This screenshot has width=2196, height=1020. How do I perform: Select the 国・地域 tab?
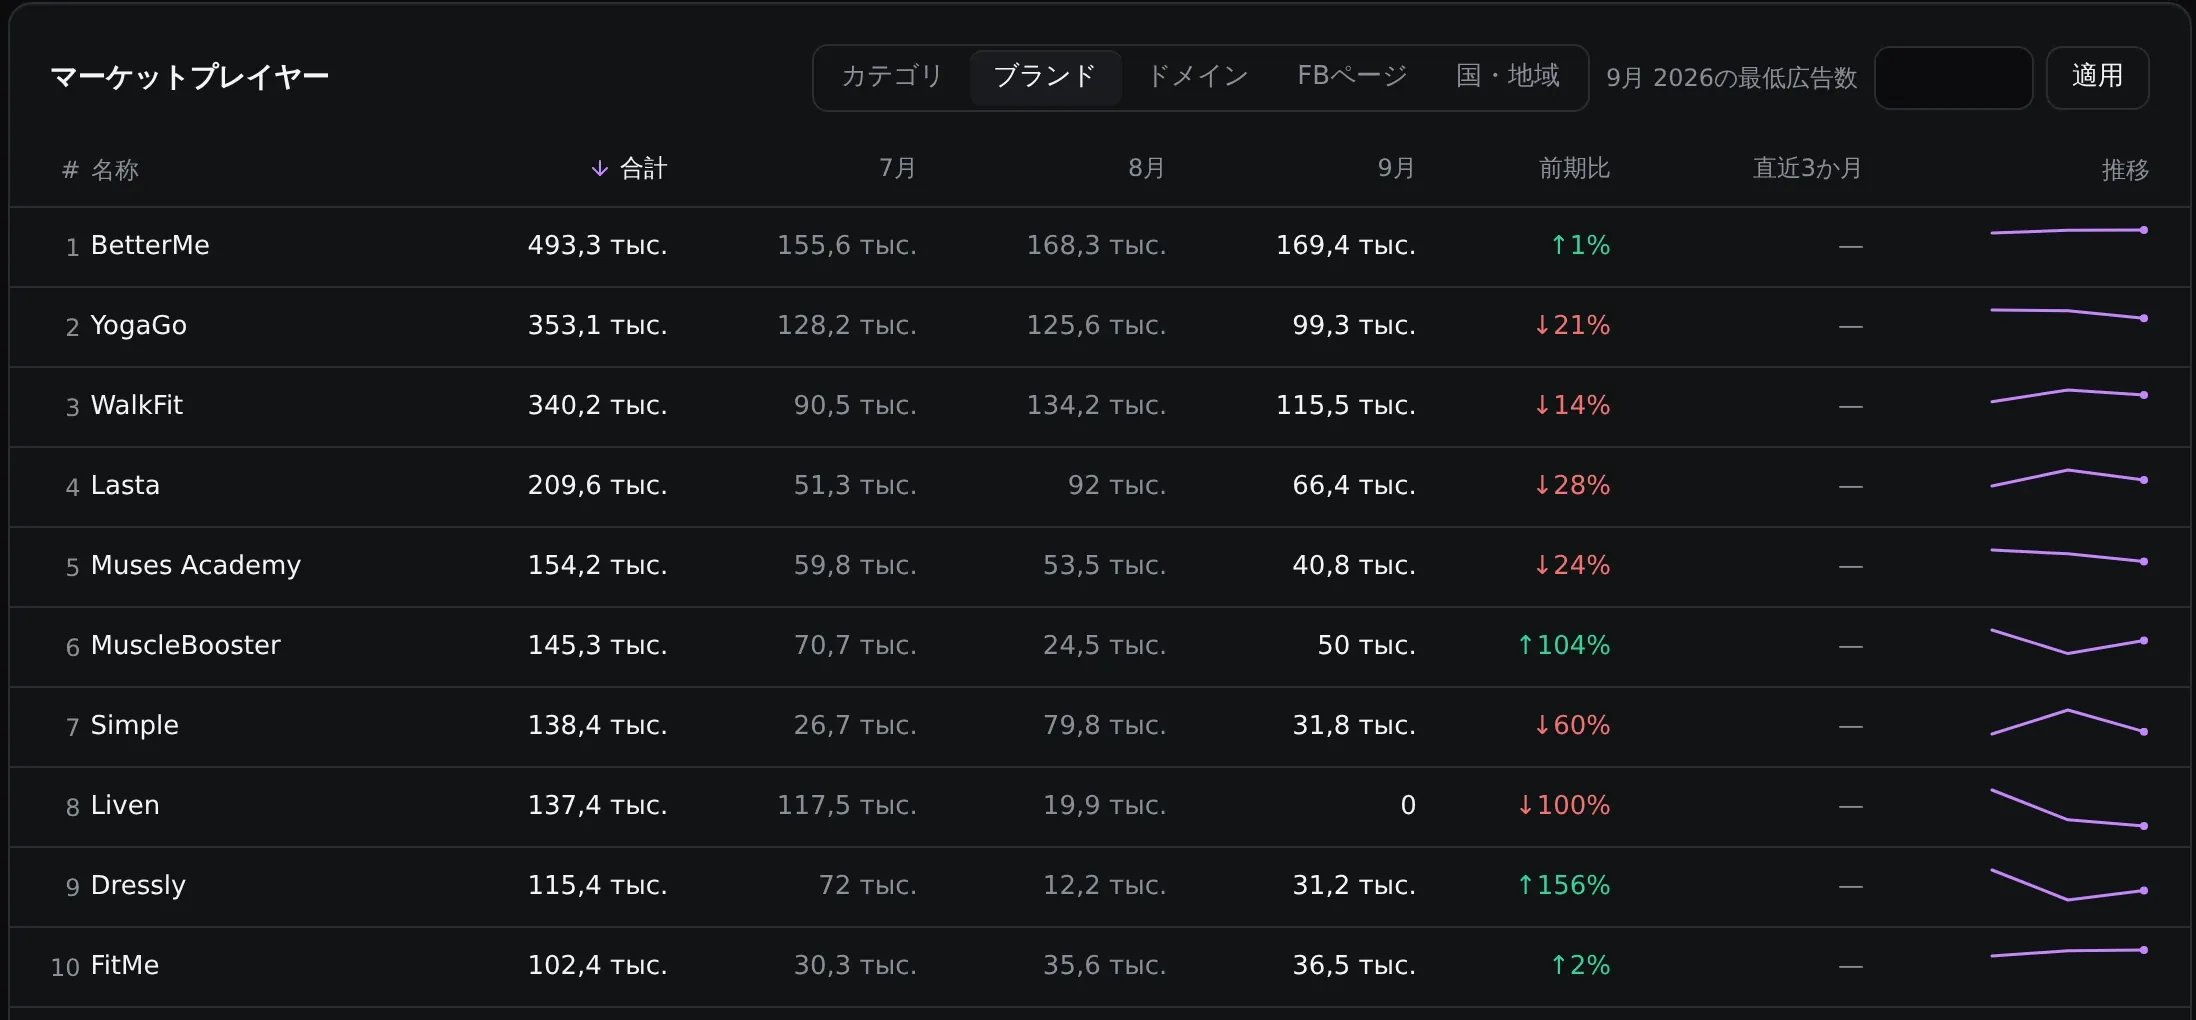pos(1507,77)
